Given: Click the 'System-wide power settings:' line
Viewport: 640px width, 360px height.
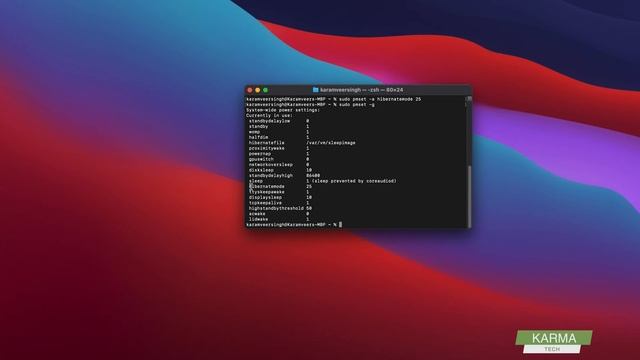Looking at the screenshot, I should [x=283, y=110].
